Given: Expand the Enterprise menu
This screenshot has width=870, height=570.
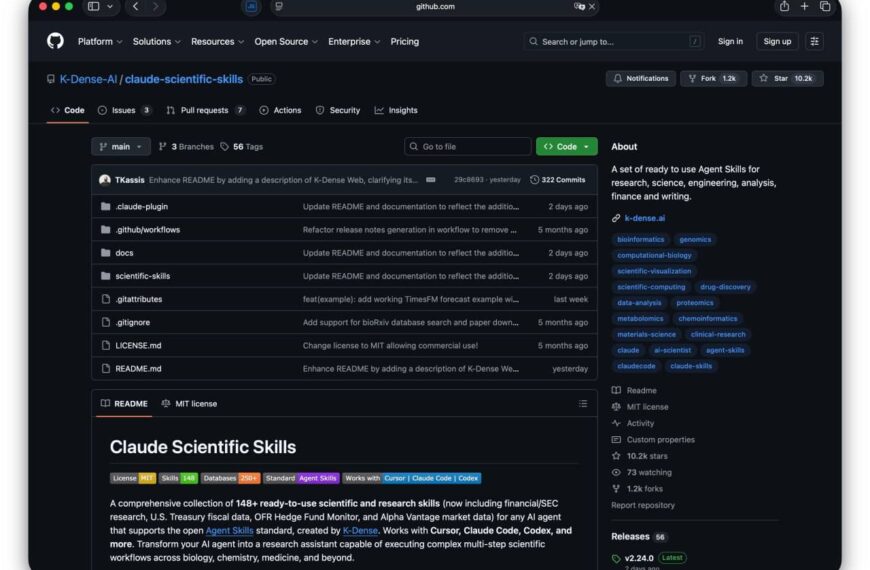Looking at the screenshot, I should [354, 42].
